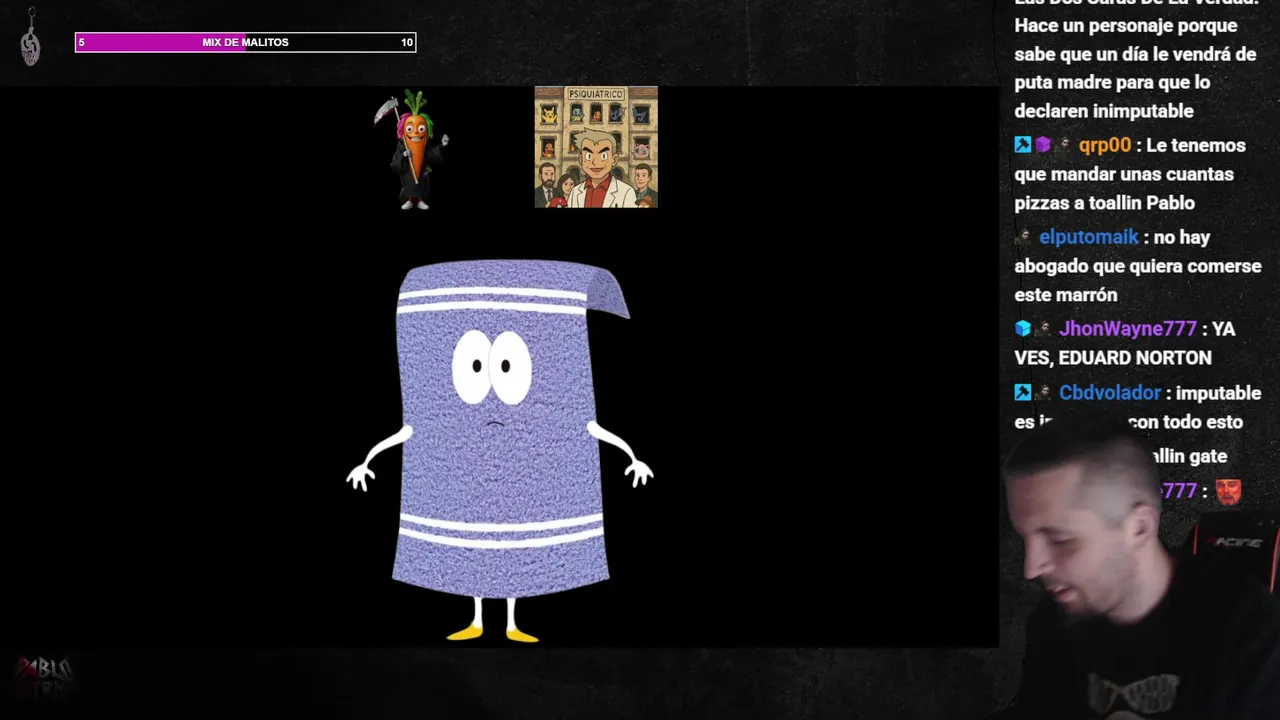Click the MIX DE MALITOS progress bar
Image resolution: width=1280 pixels, height=720 pixels.
pos(245,42)
